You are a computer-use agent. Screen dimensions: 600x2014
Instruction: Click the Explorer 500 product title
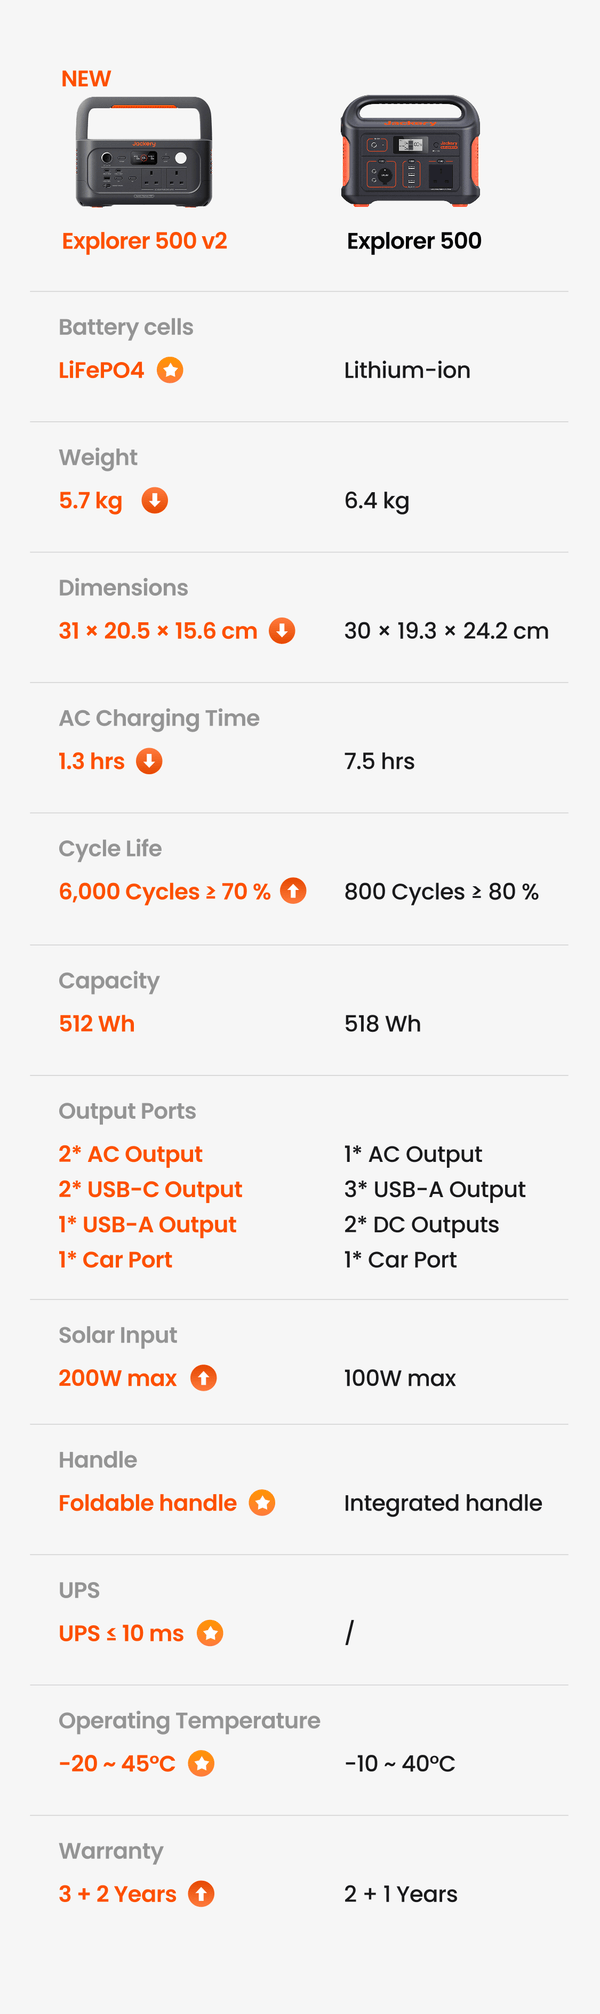tap(414, 241)
